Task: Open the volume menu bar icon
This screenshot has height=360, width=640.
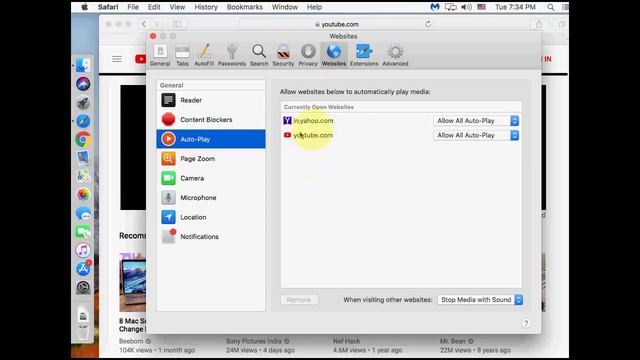Action: click(466, 7)
